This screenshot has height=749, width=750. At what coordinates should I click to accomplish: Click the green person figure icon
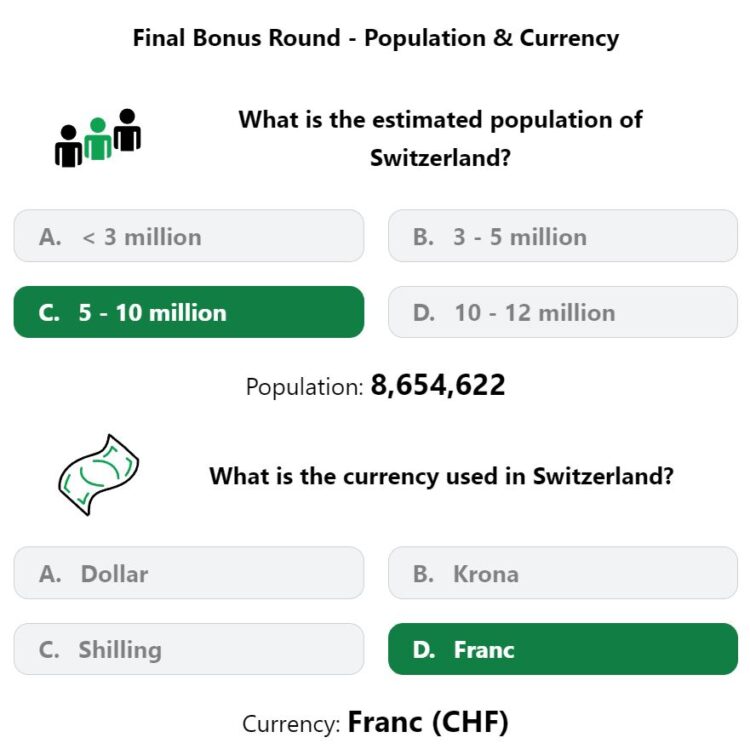tap(98, 139)
